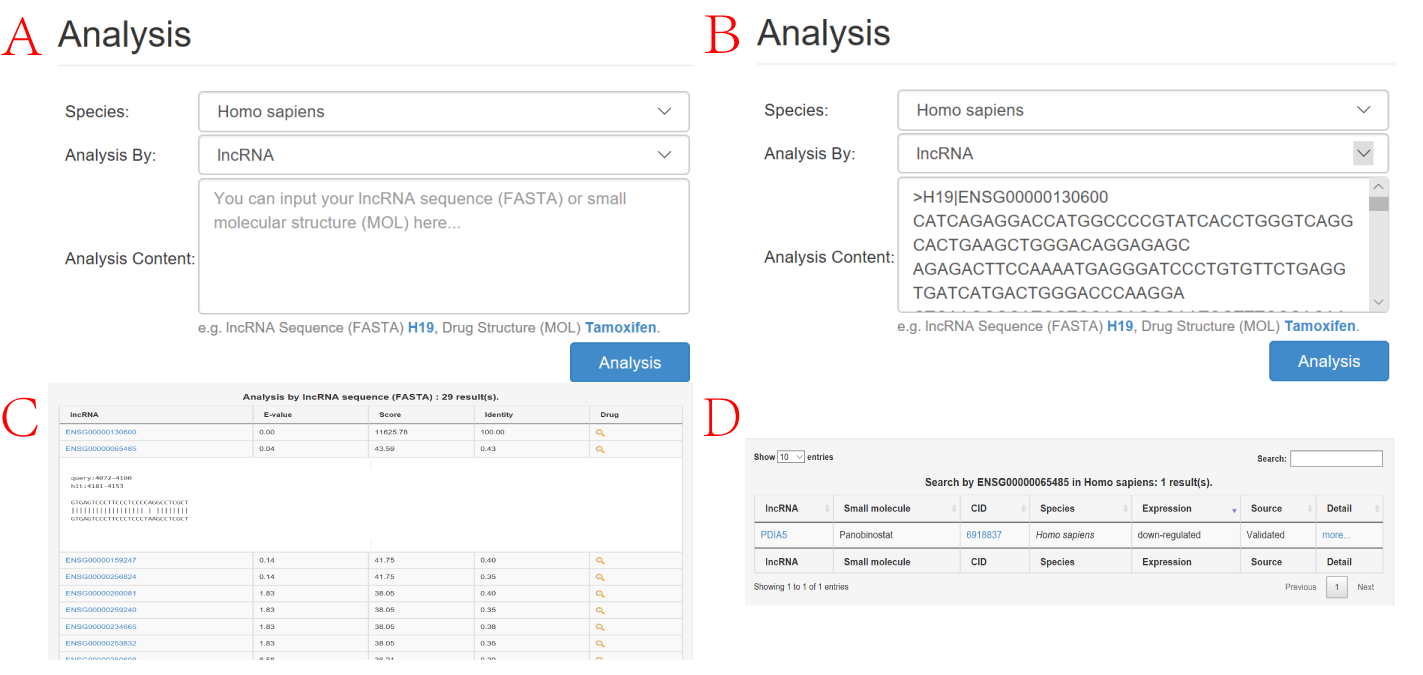
Task: Open Show entries count dropdown
Action: click(x=791, y=457)
